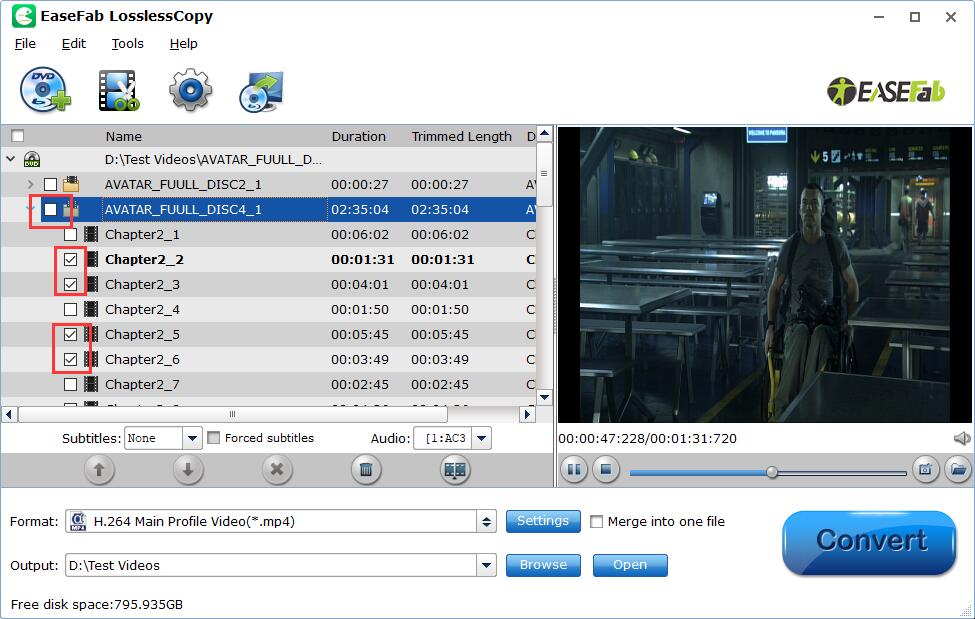Collapse the D:\Test Videos source tree

(11, 159)
